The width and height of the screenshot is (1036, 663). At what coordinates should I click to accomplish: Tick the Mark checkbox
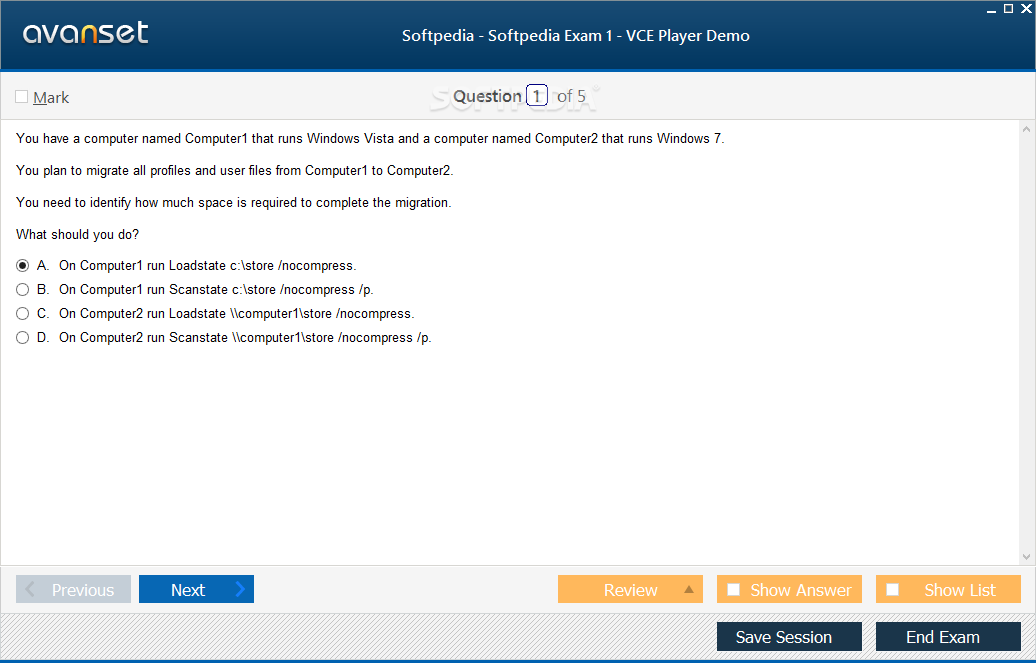(22, 97)
